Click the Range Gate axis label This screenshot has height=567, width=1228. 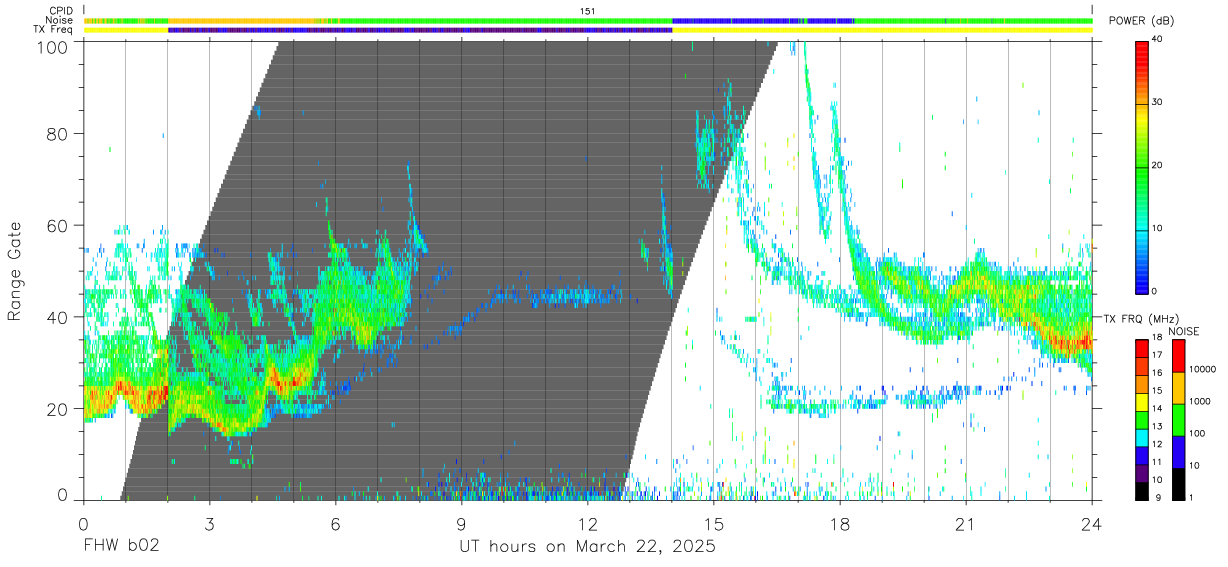[15, 272]
